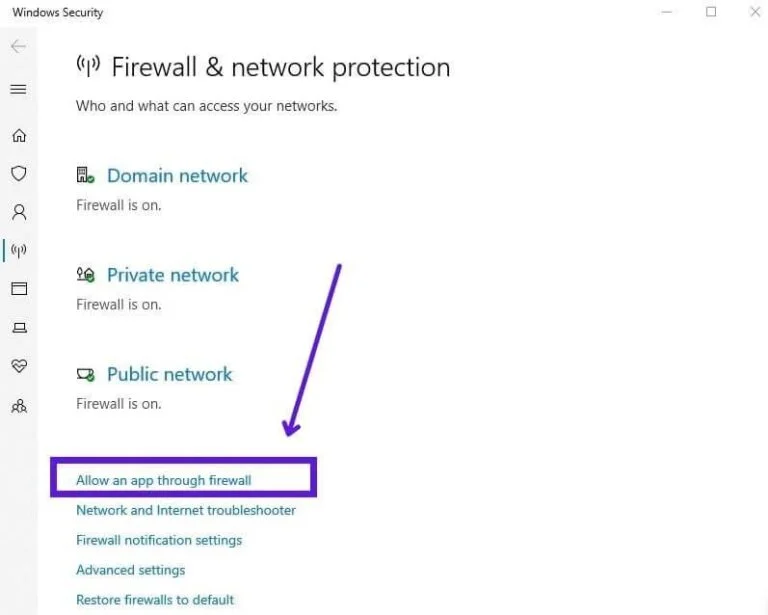Click the Domain network building icon
This screenshot has width=768, height=615.
click(x=86, y=176)
